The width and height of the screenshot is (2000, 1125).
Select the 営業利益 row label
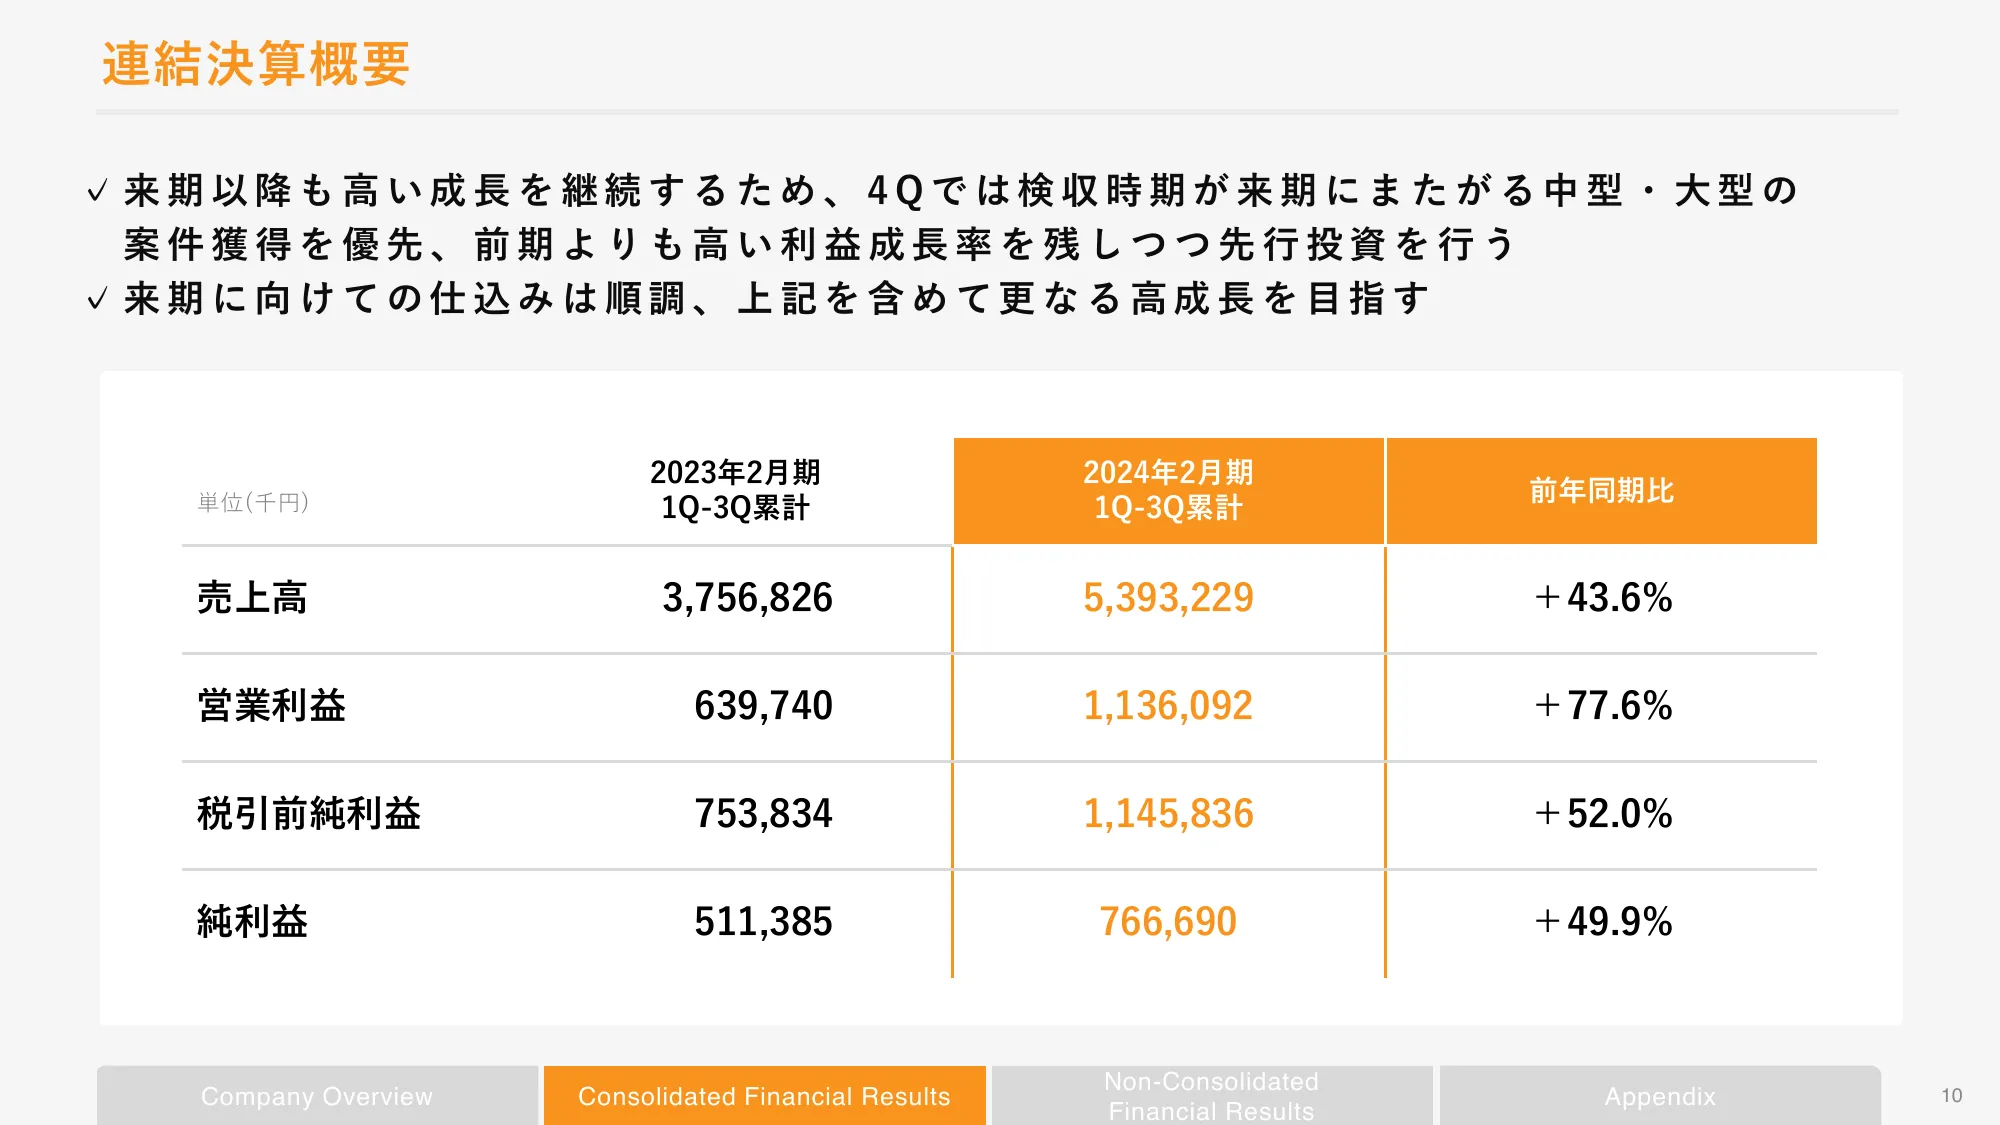click(x=271, y=706)
